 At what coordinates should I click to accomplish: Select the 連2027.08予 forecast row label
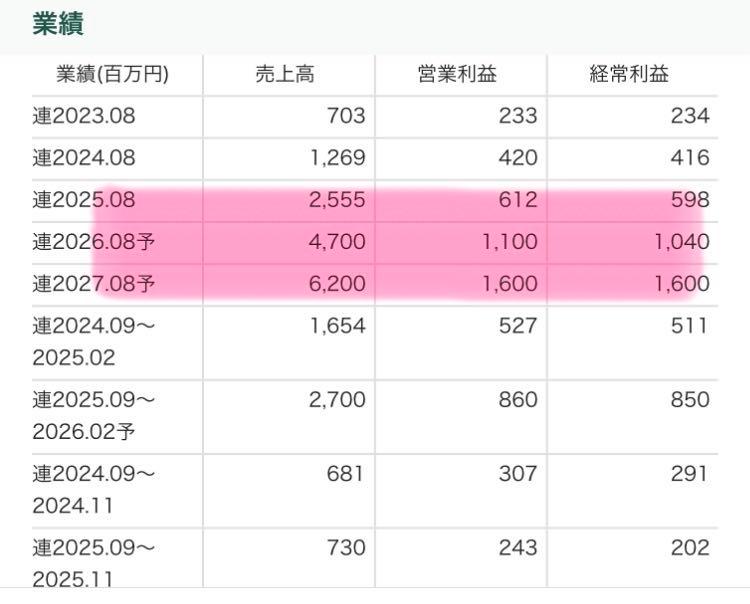93,284
